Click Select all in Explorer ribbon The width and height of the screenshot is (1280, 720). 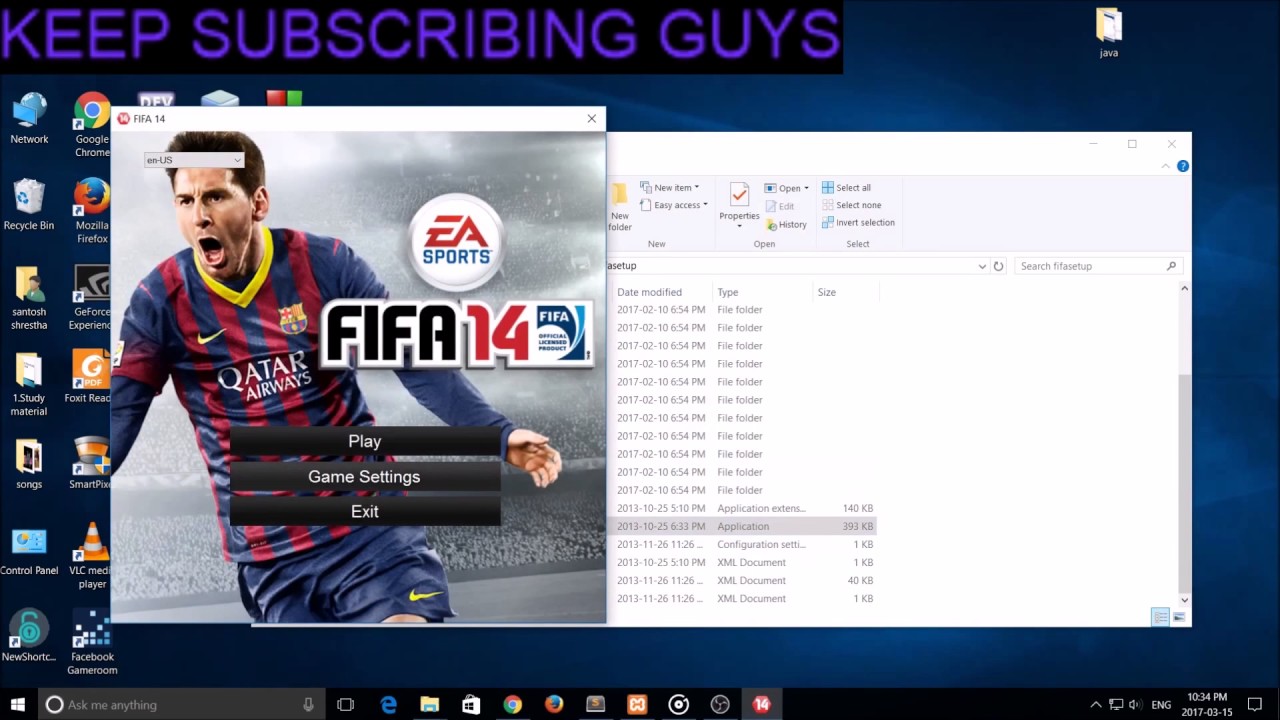(x=846, y=187)
